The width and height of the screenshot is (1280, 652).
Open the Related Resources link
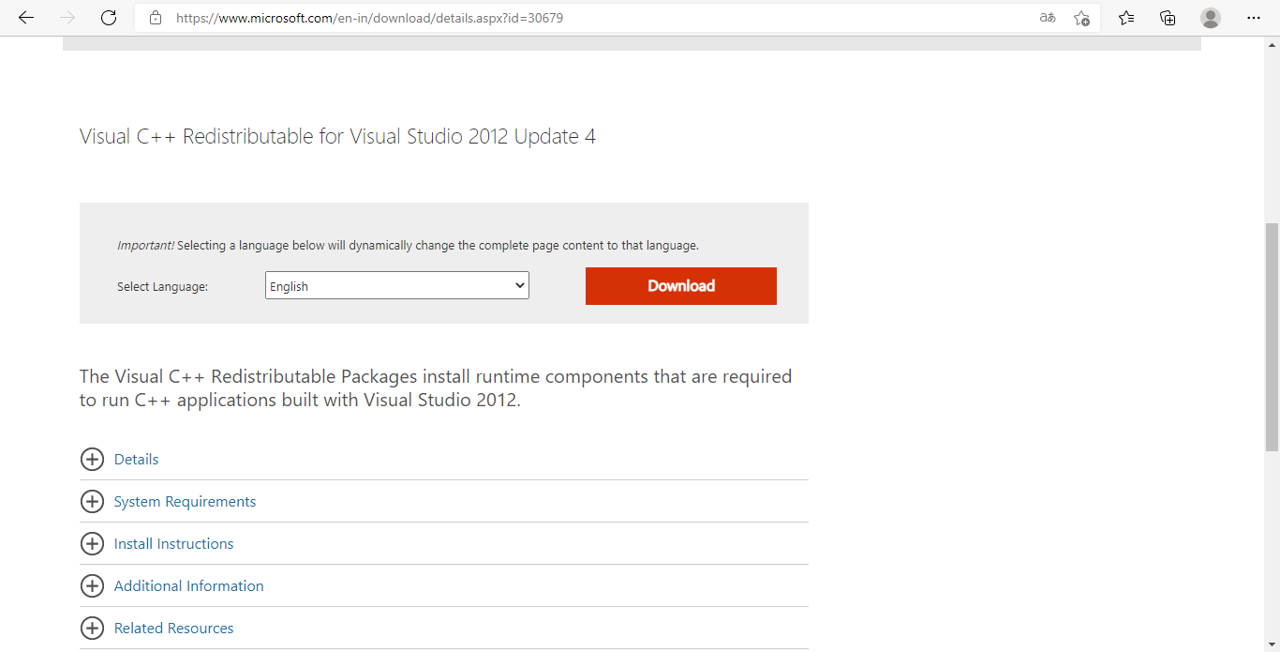174,628
